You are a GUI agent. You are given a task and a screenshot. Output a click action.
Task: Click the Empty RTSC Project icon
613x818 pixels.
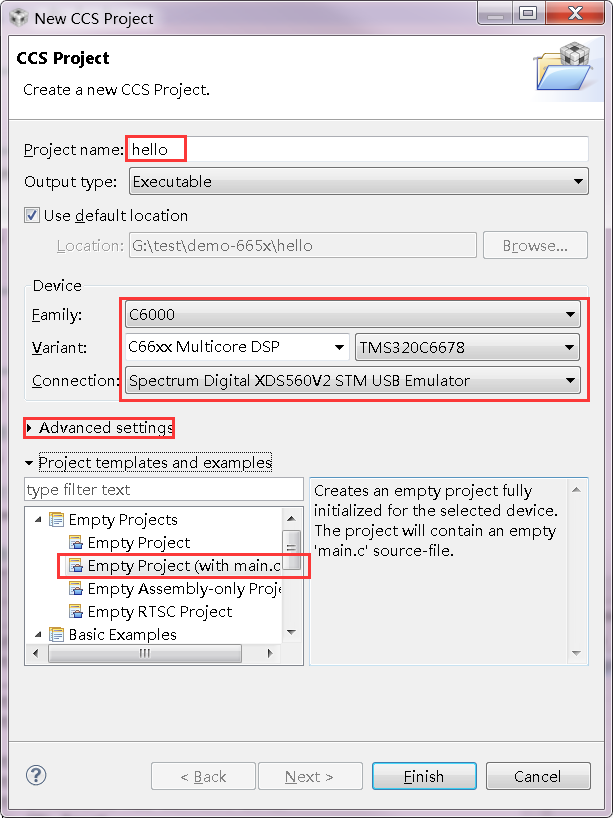76,611
